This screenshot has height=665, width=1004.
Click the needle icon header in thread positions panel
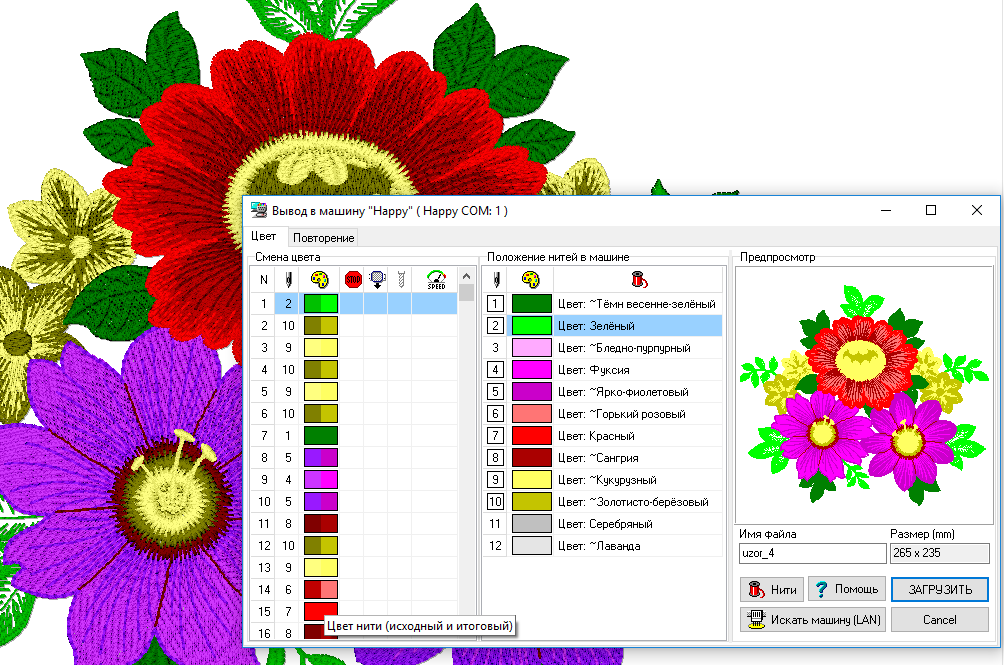click(496, 280)
